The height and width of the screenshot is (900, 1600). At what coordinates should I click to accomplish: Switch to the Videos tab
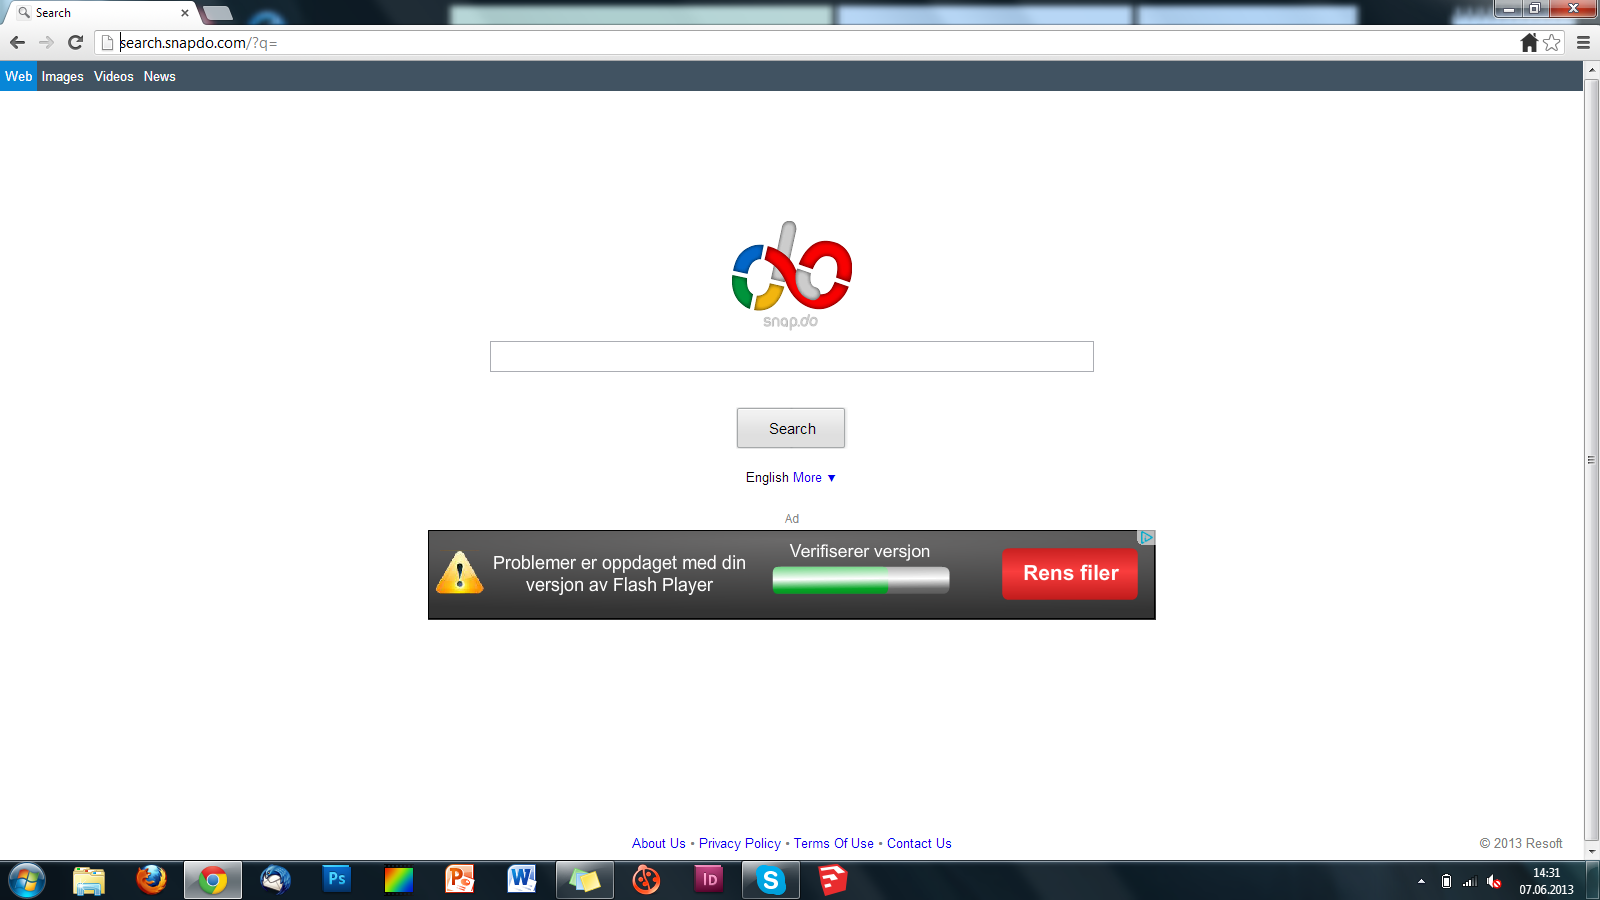coord(114,76)
